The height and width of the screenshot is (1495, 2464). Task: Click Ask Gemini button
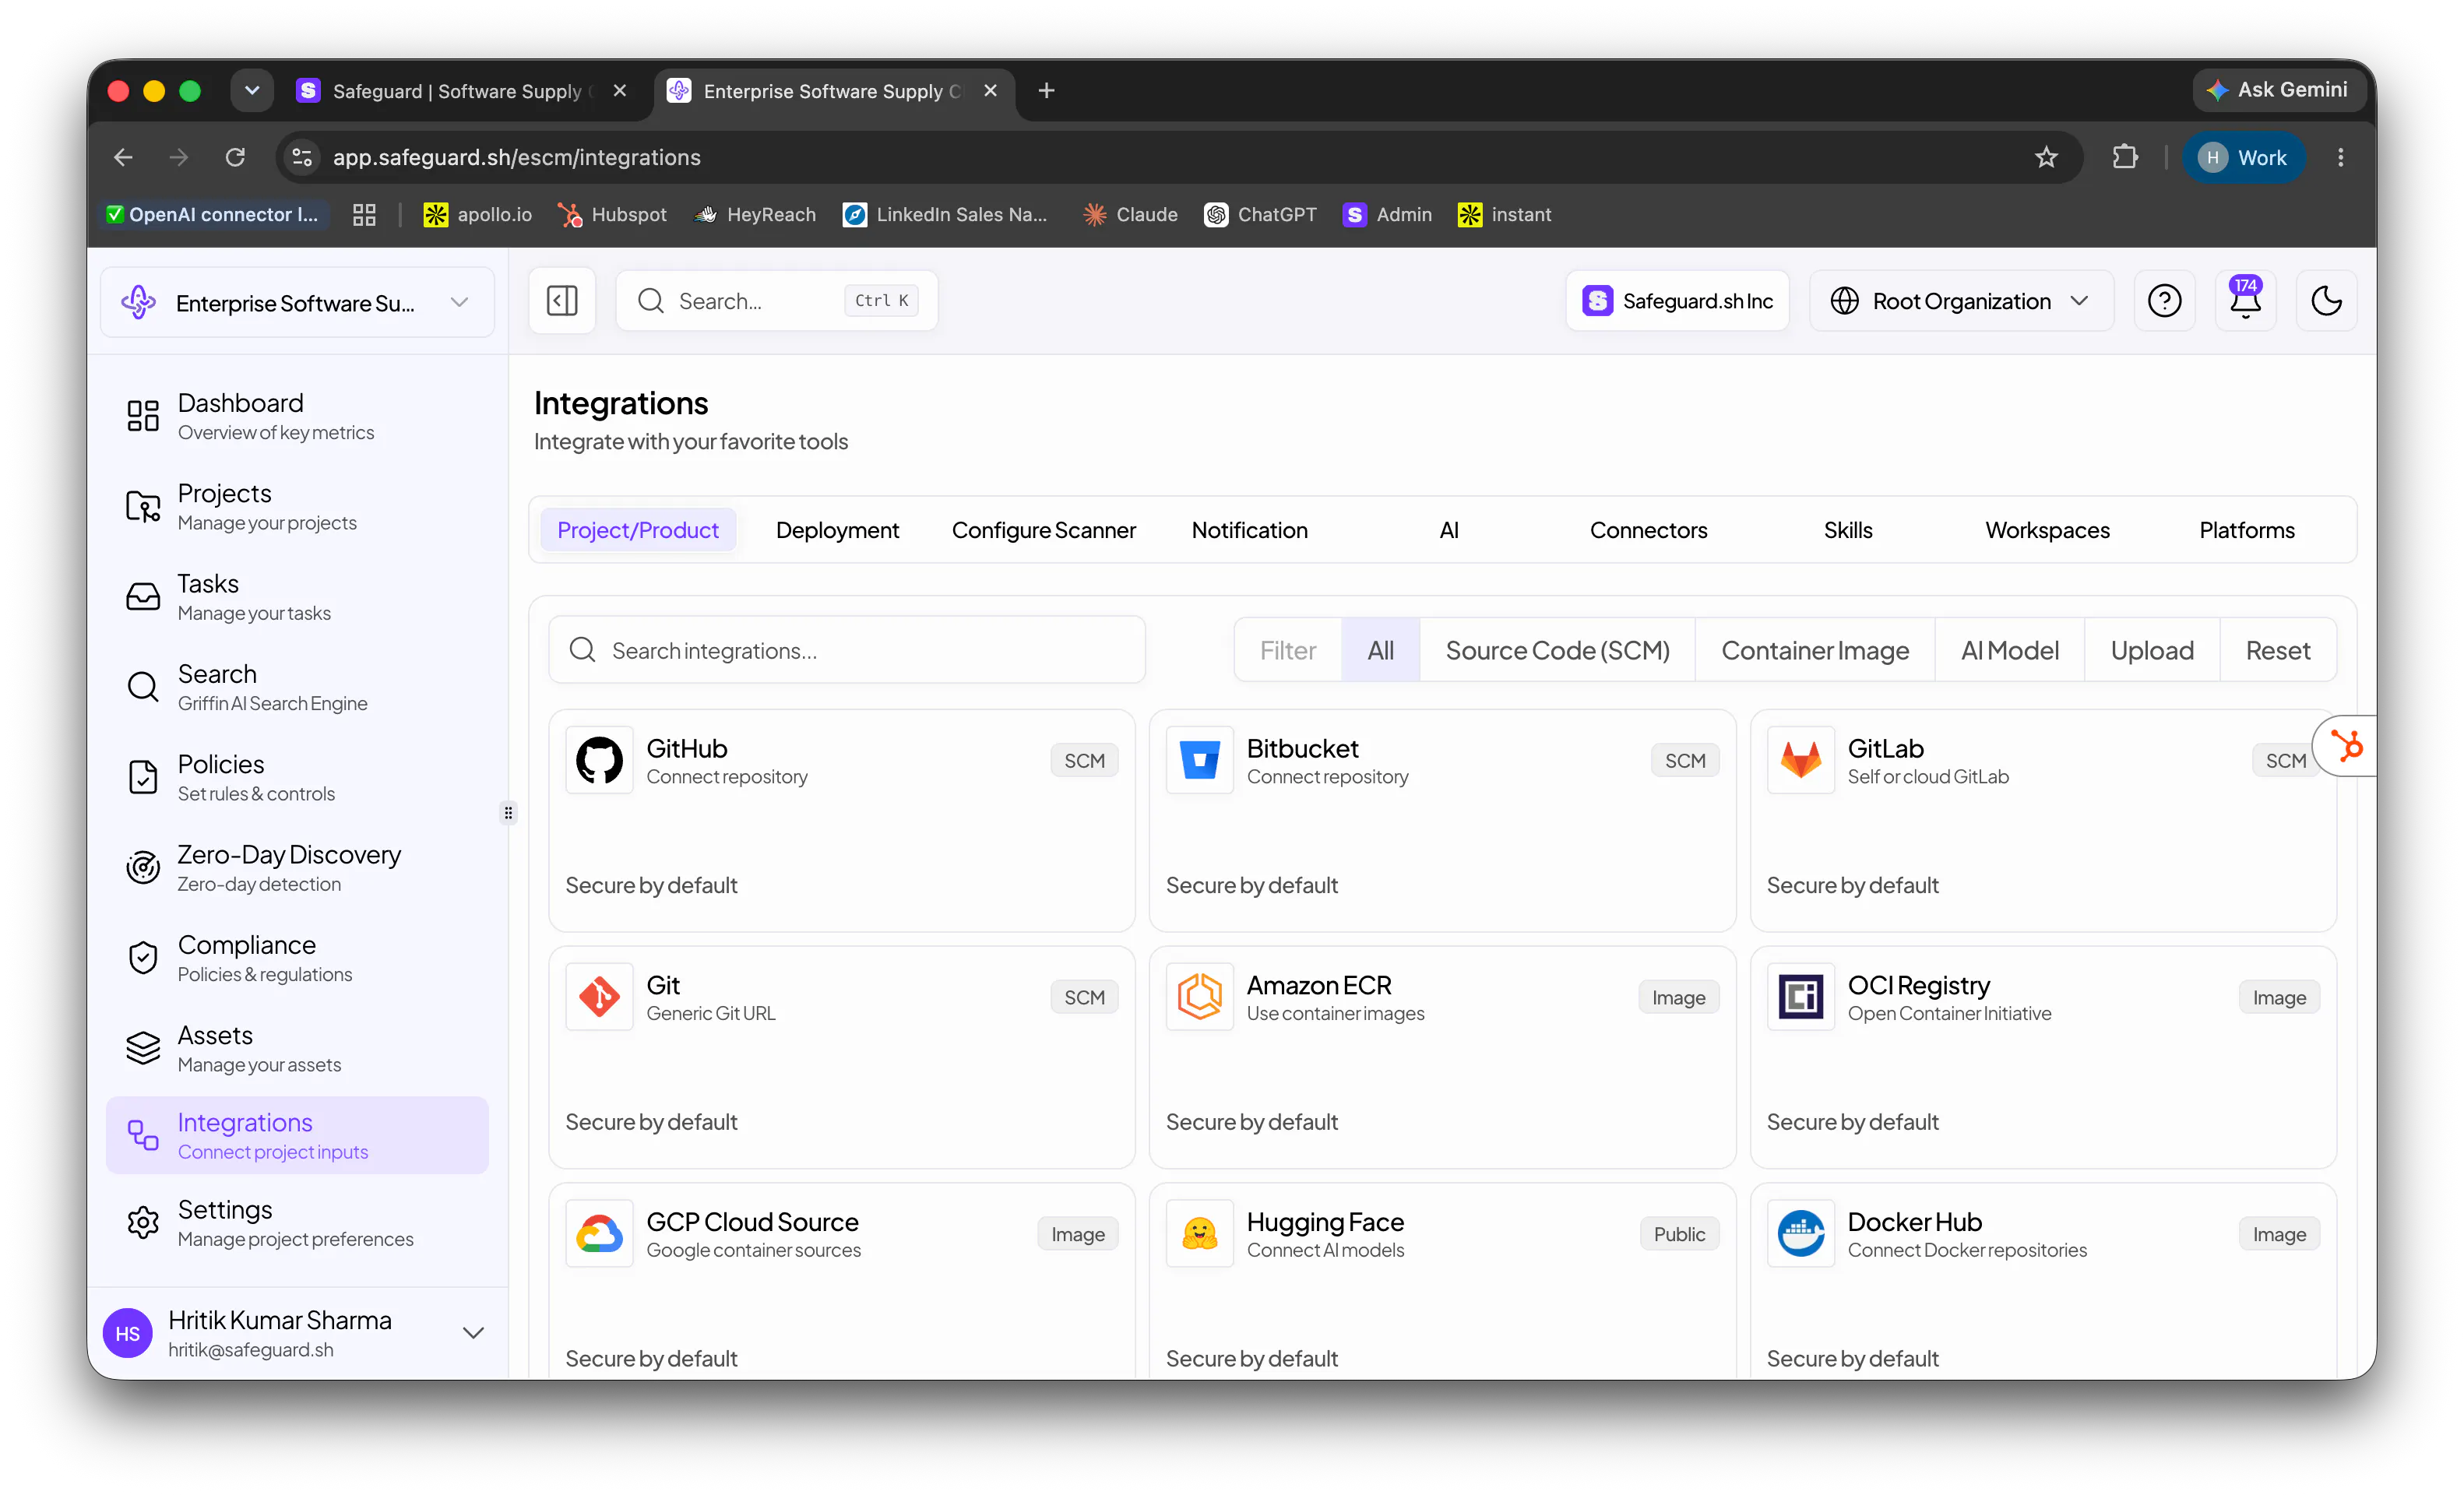2277,90
